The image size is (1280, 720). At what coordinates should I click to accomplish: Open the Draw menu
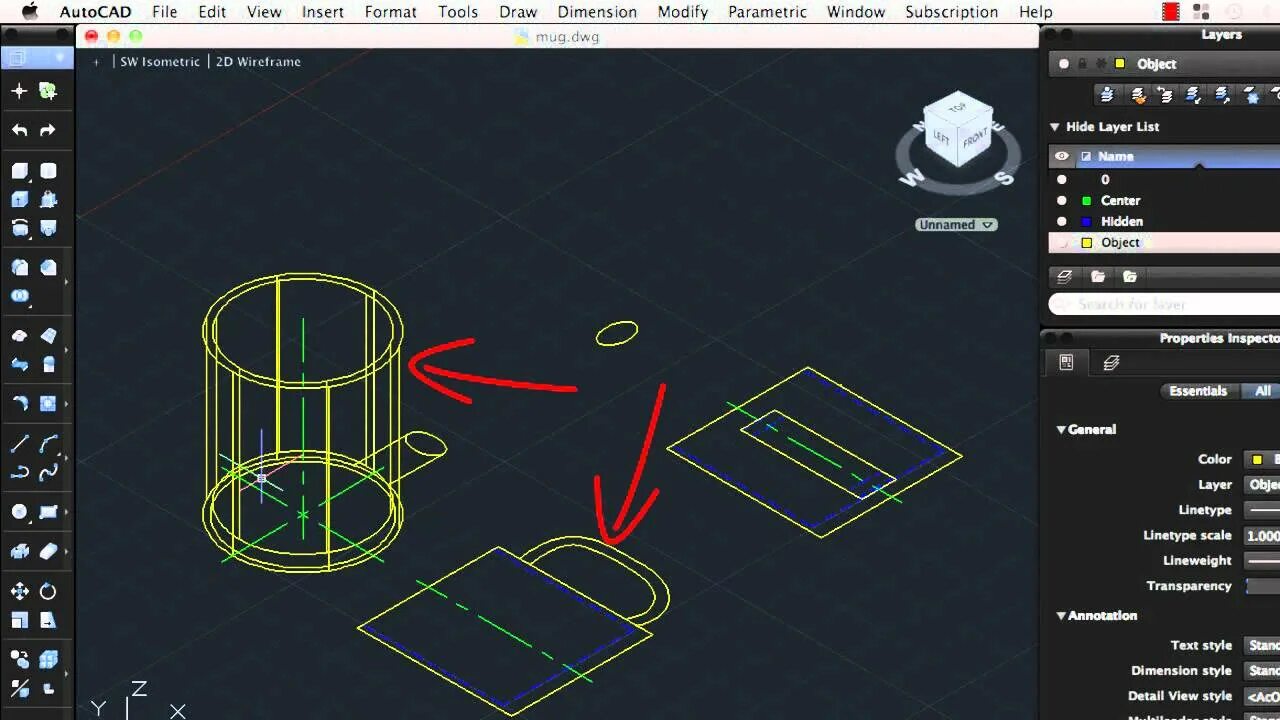[x=518, y=12]
